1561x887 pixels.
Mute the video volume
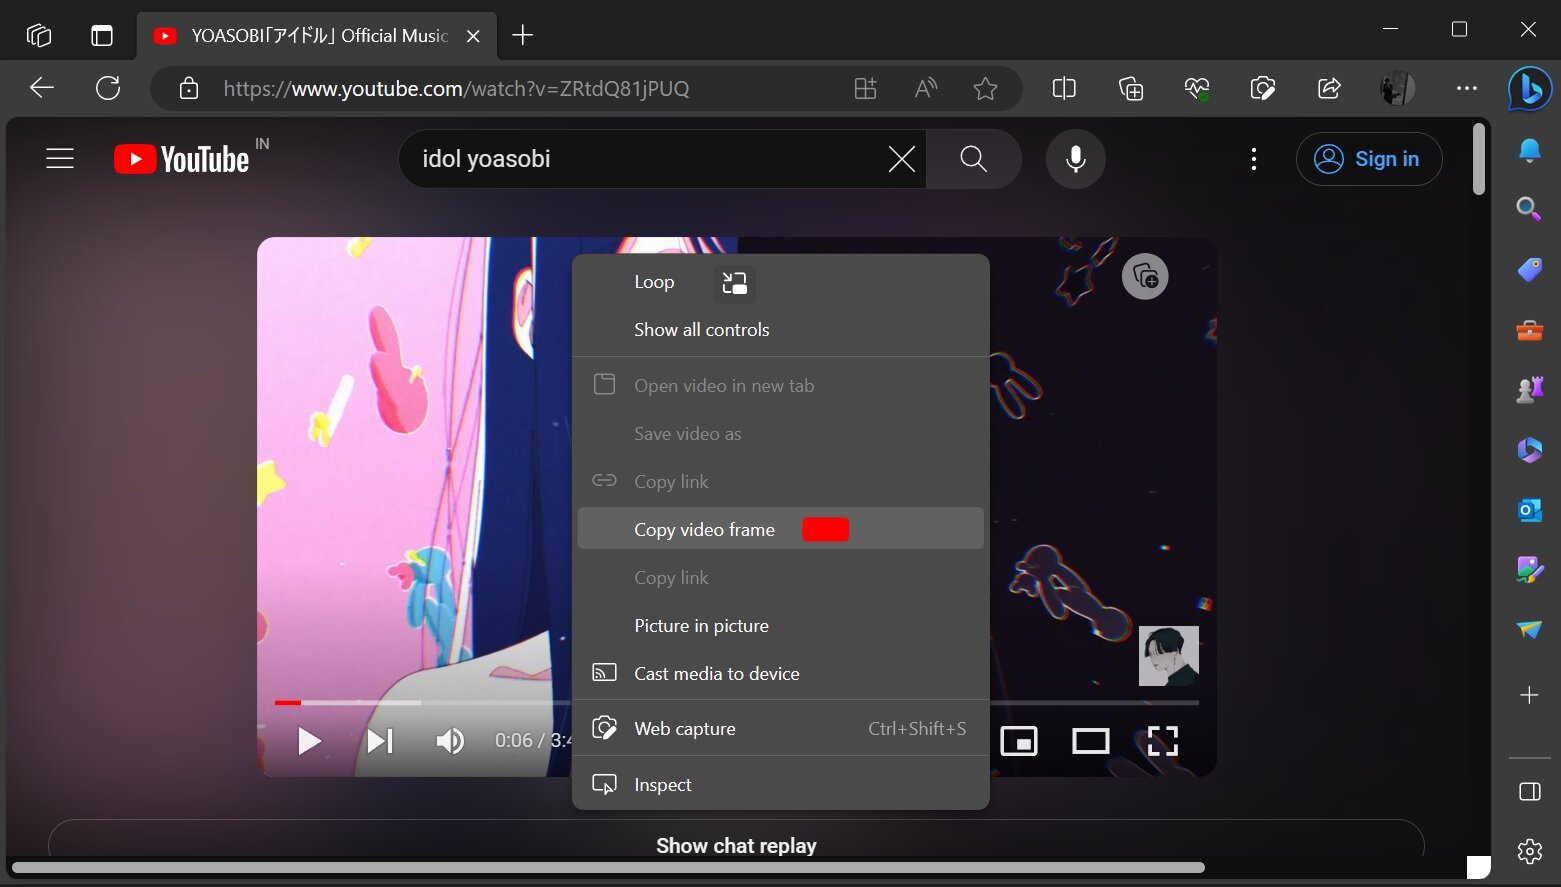click(450, 741)
